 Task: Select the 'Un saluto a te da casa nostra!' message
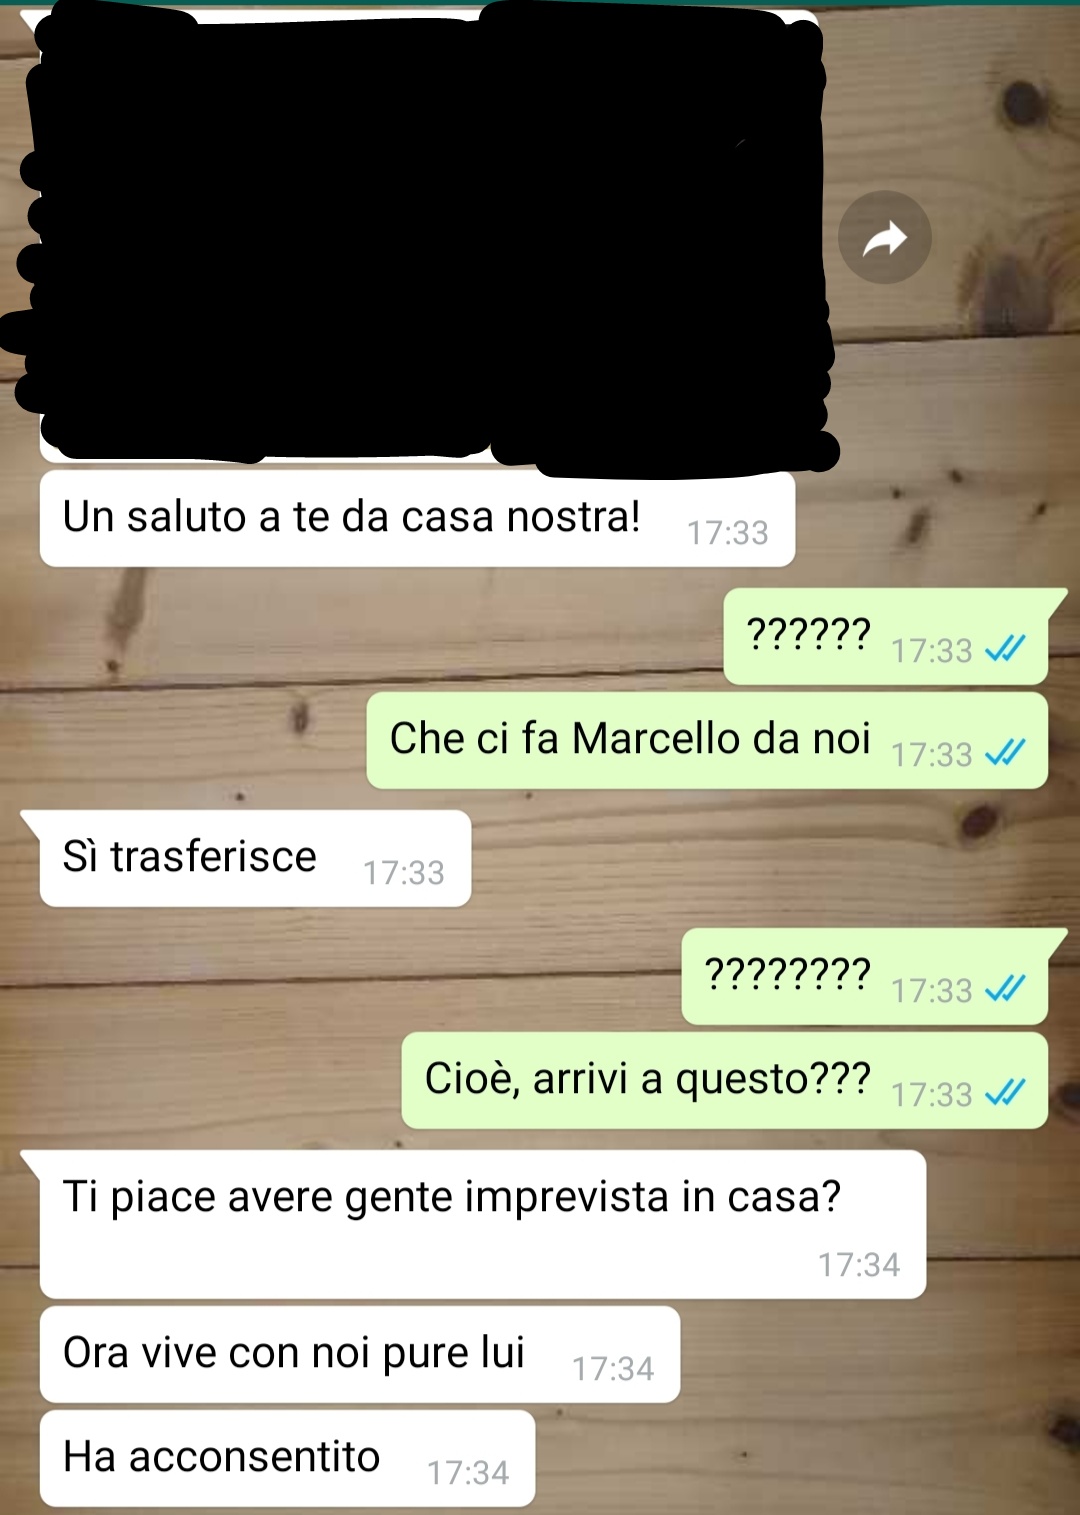[x=417, y=519]
